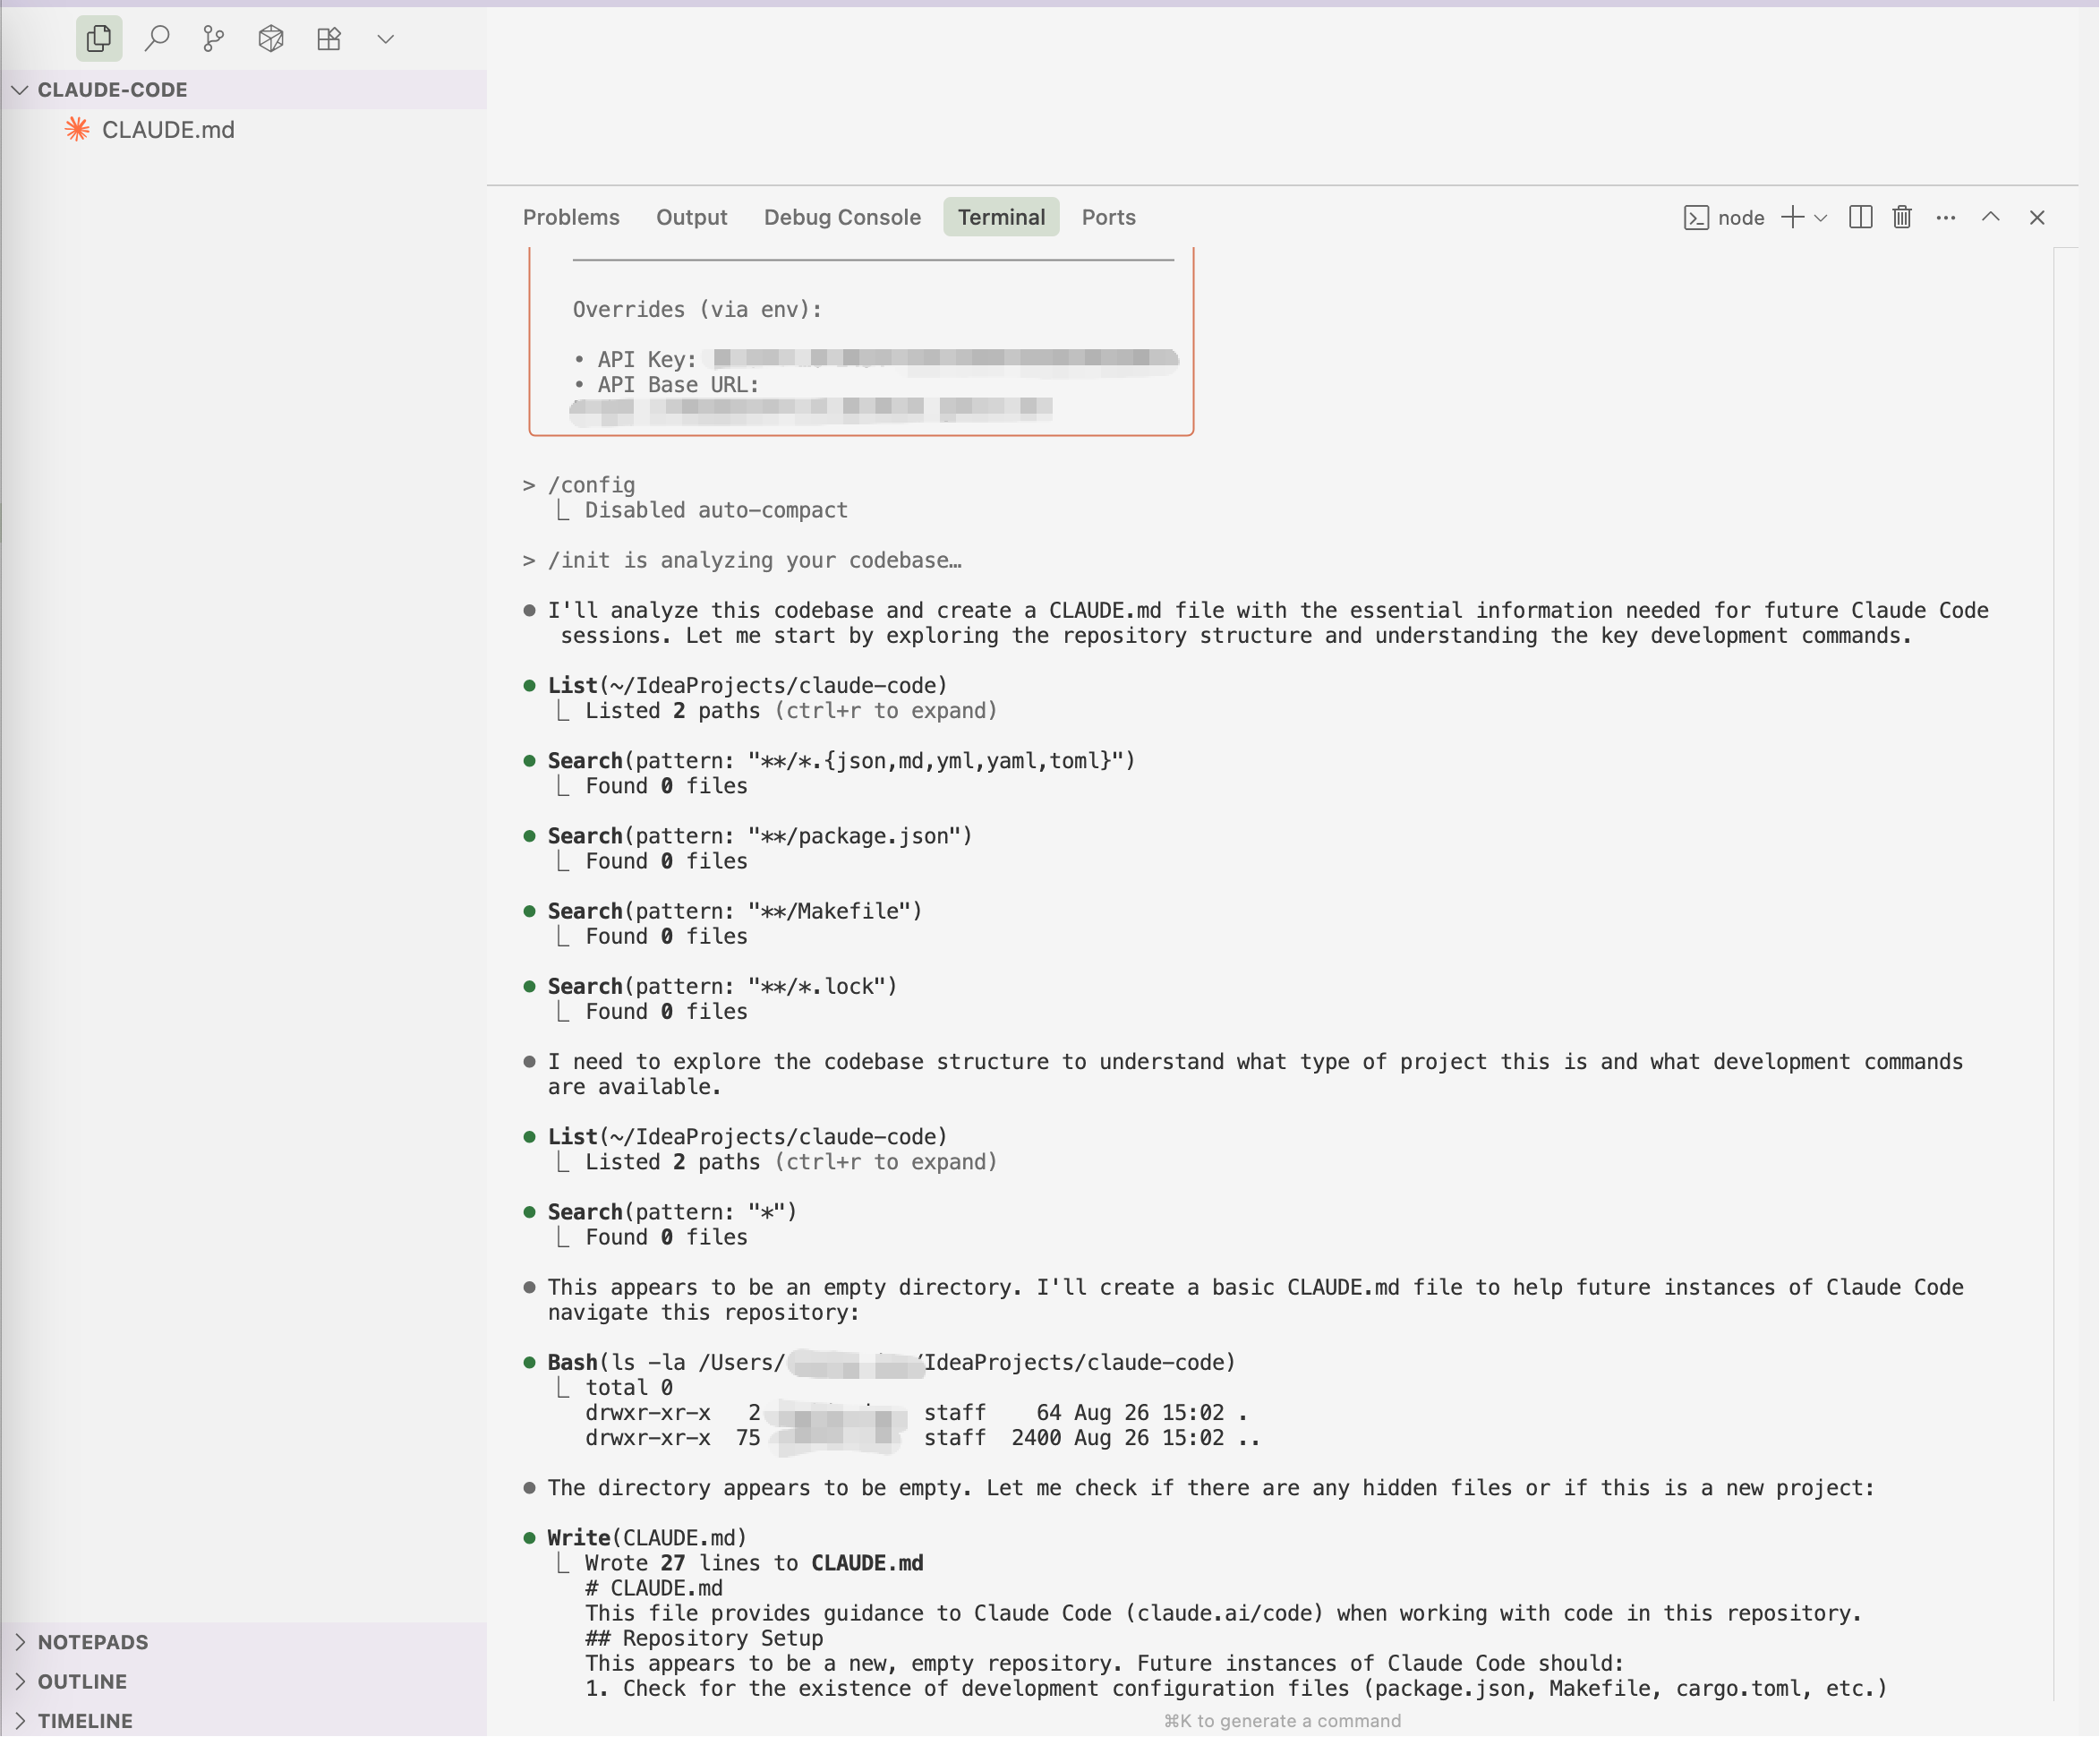Close the terminal panel
Viewport: 2100px width, 1737px height.
tap(2037, 218)
